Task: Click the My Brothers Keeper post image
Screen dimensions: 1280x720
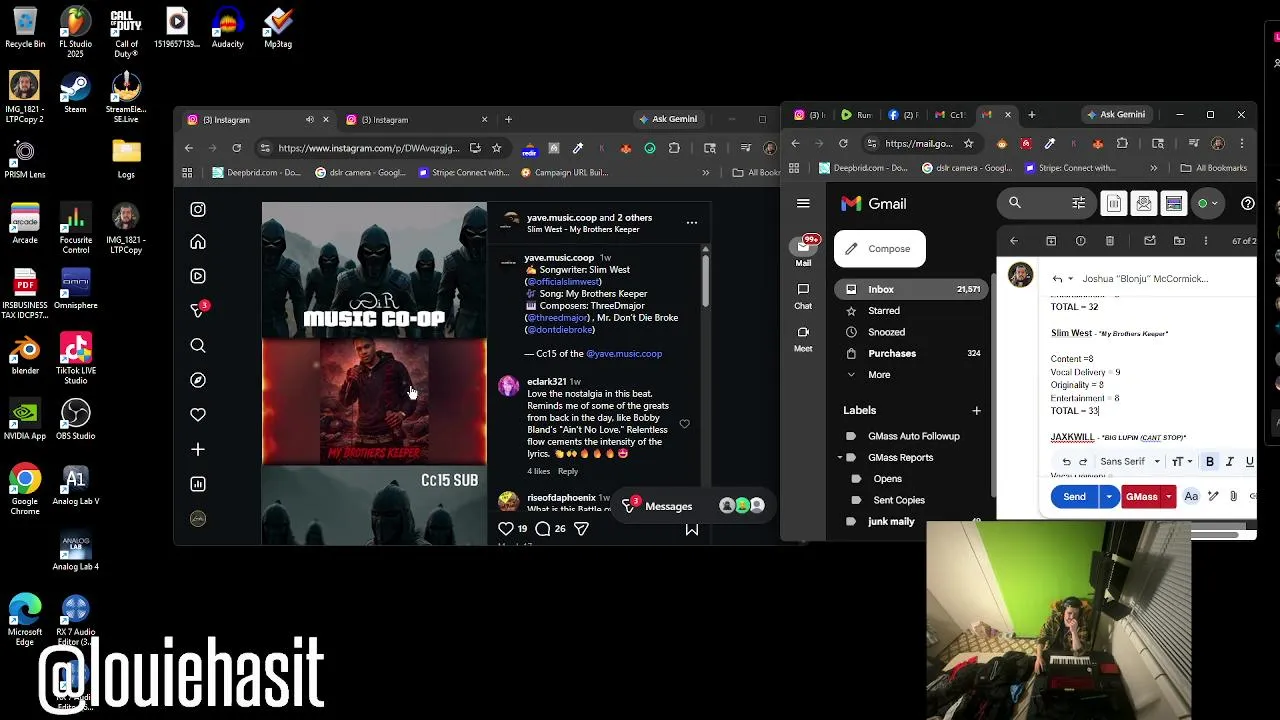Action: tap(374, 402)
